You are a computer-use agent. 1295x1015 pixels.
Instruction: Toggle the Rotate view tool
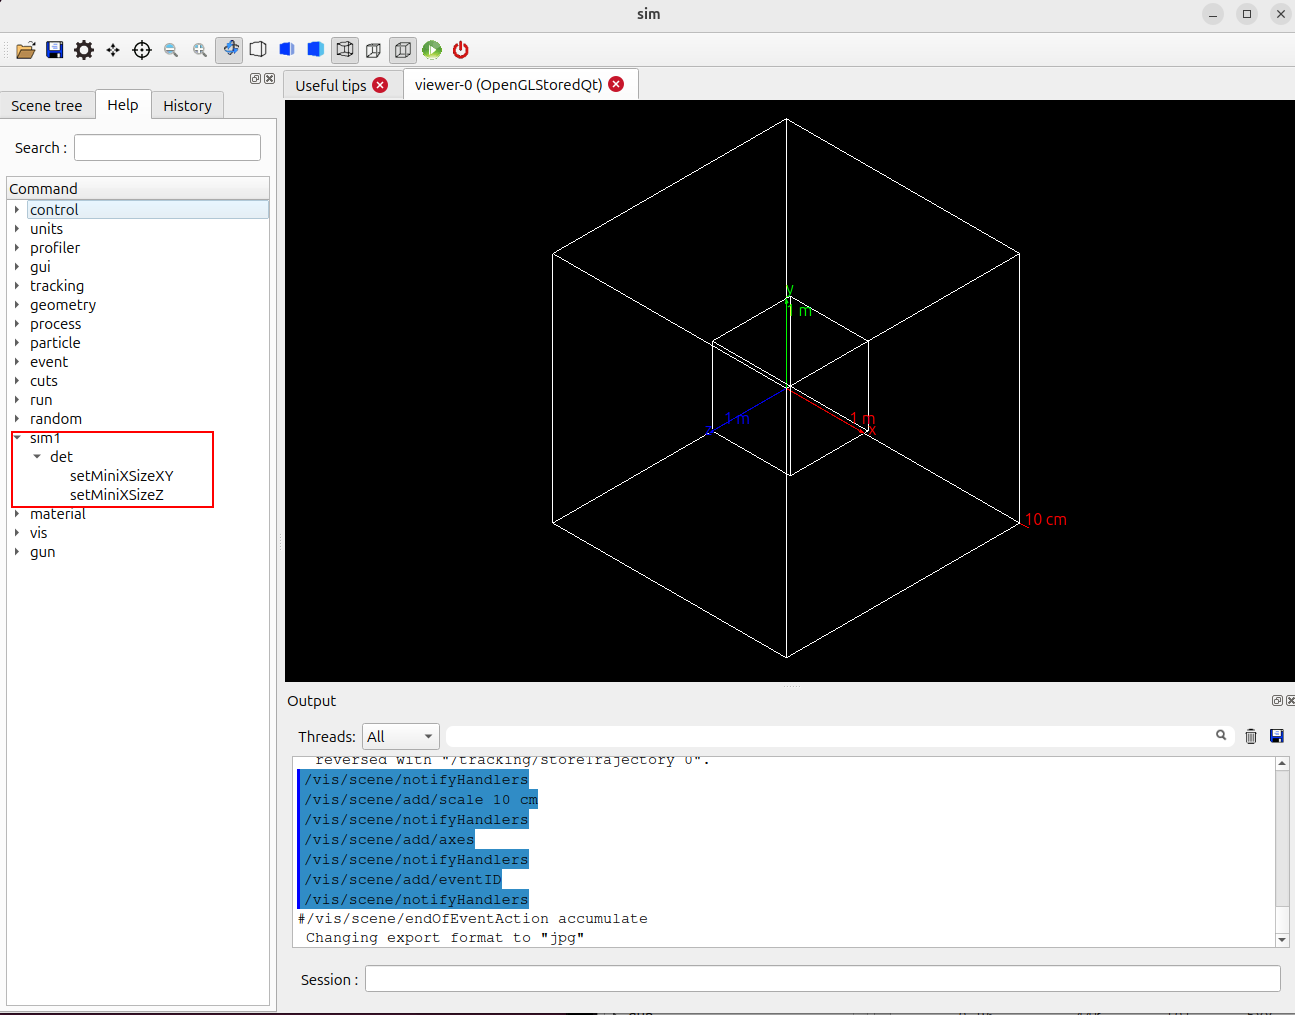(229, 49)
